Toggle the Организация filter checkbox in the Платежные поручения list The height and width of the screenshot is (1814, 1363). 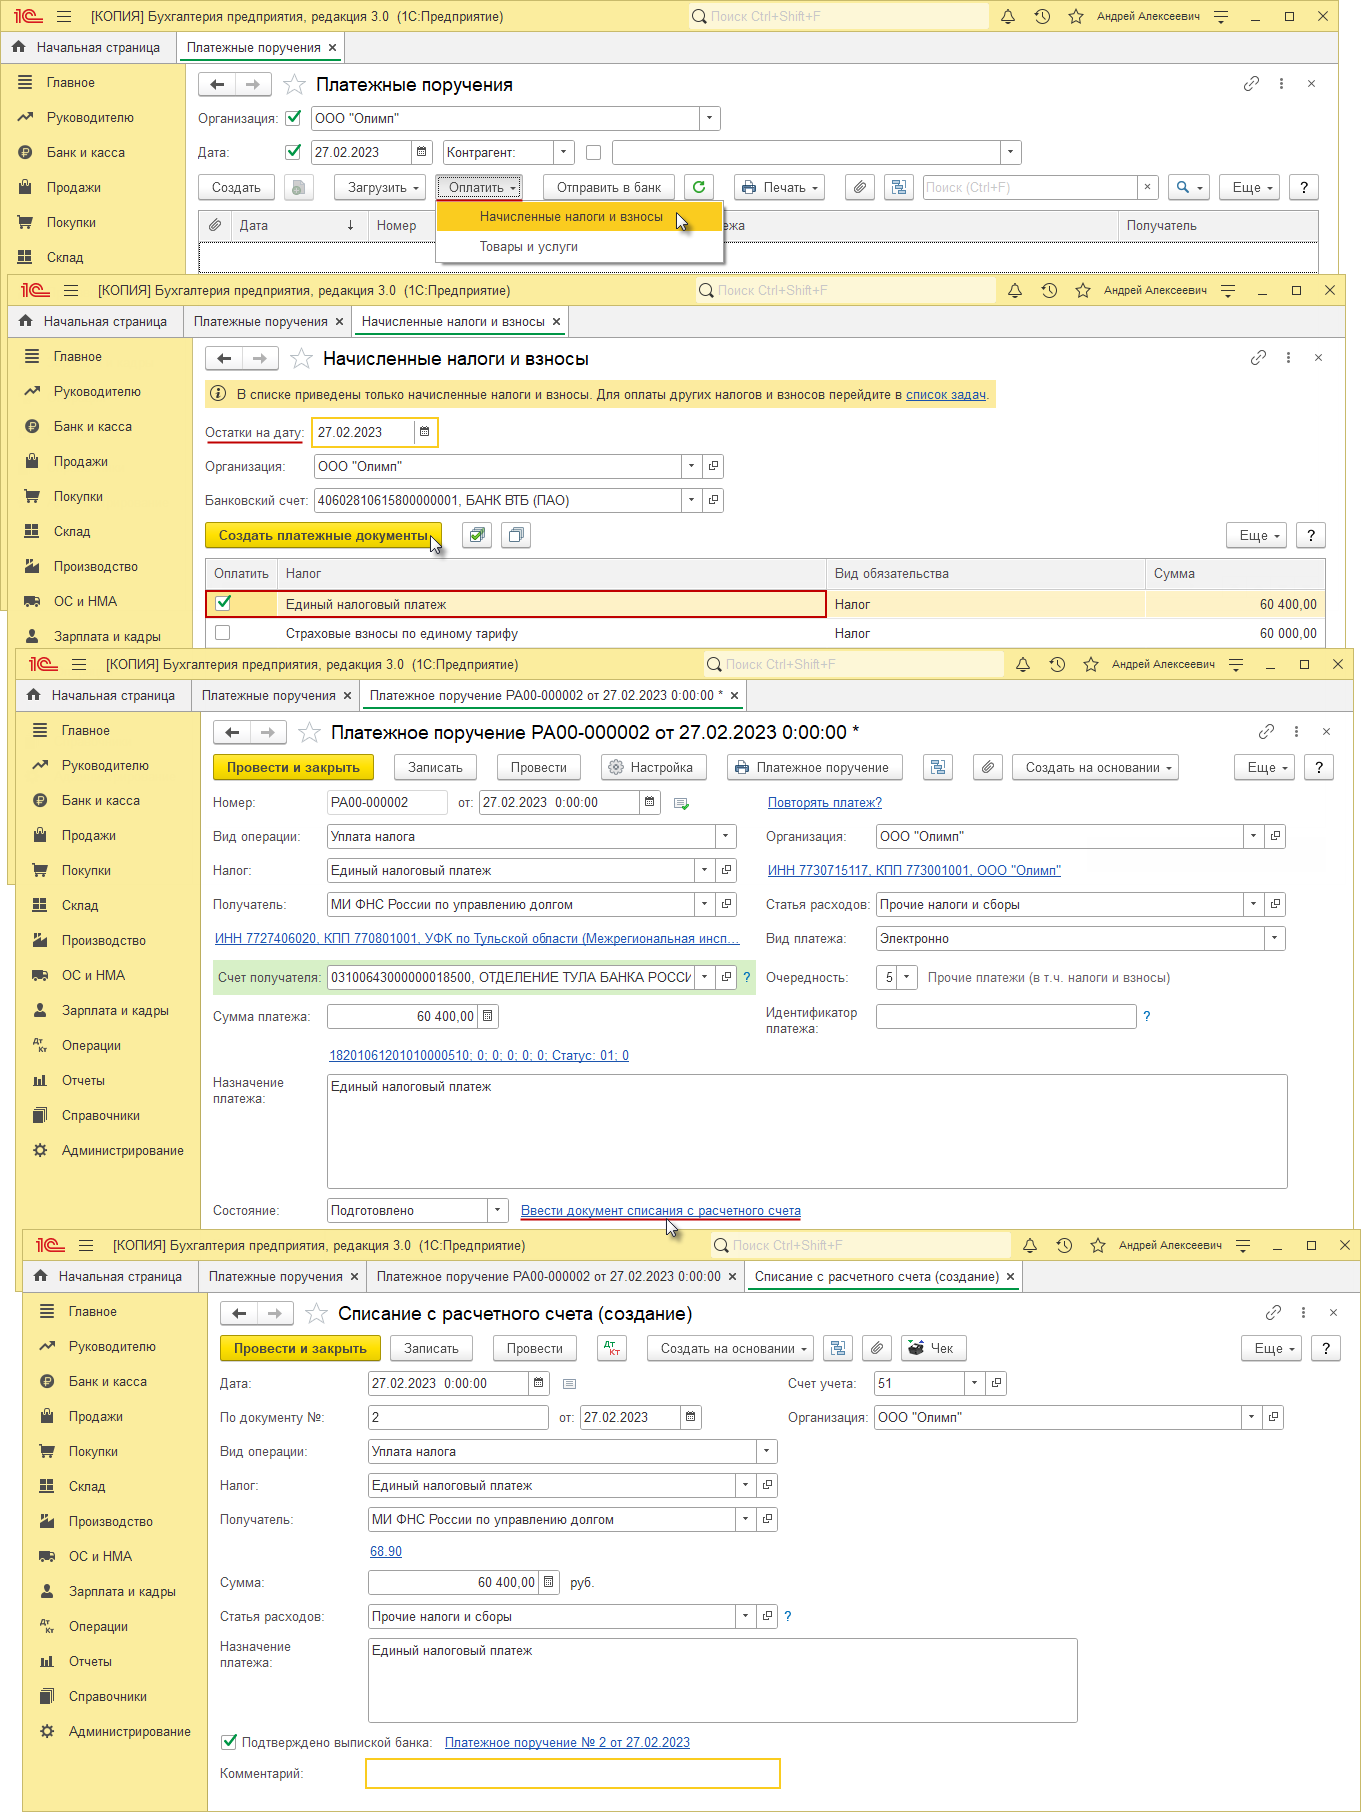point(293,118)
